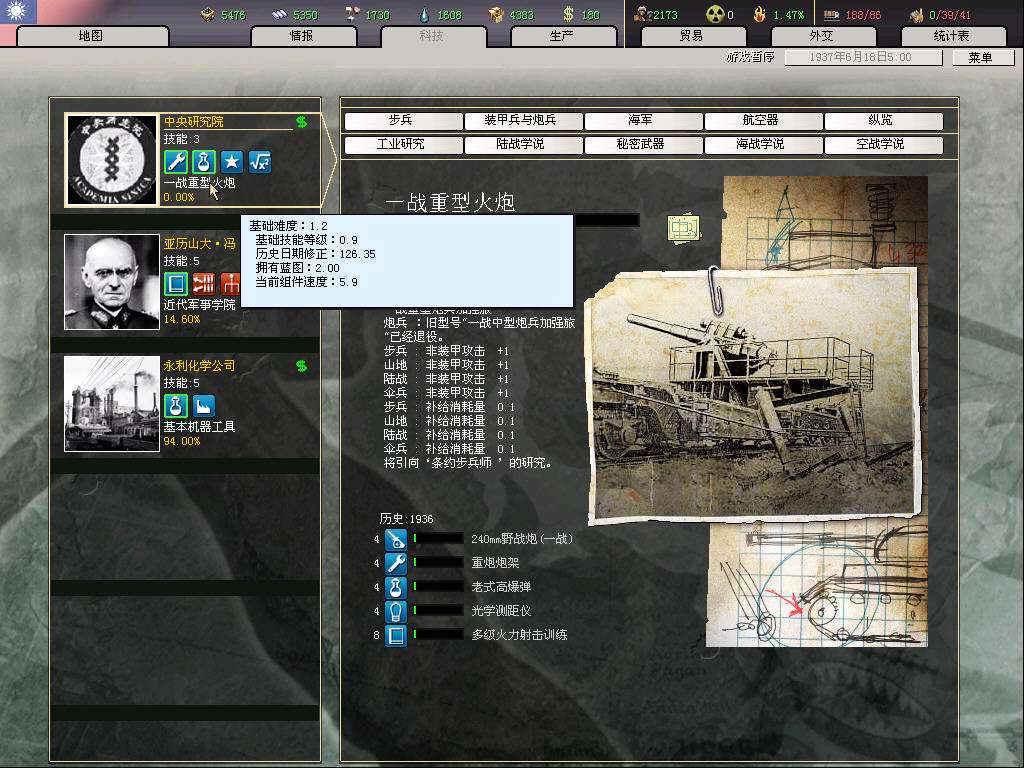Switch to the 生产 tab
This screenshot has height=768, width=1024.
[x=561, y=36]
